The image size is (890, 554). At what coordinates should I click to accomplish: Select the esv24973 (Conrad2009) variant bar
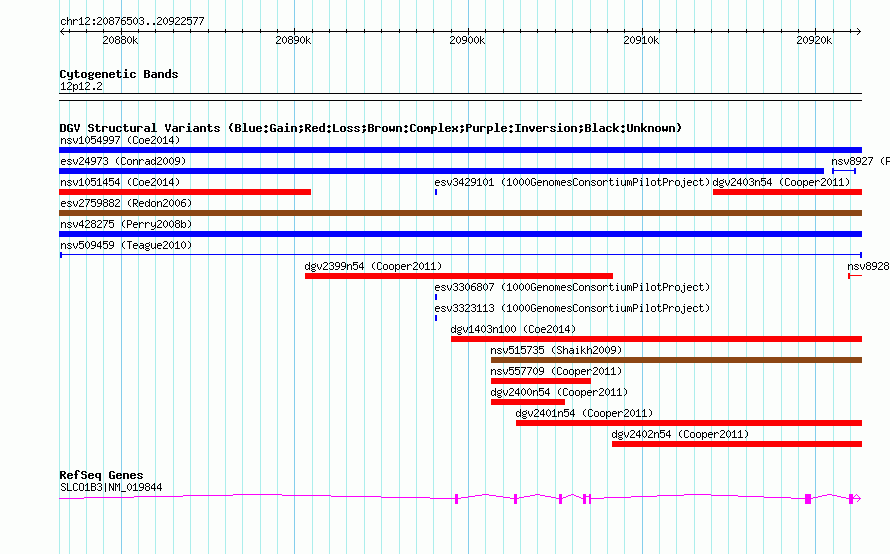click(442, 171)
